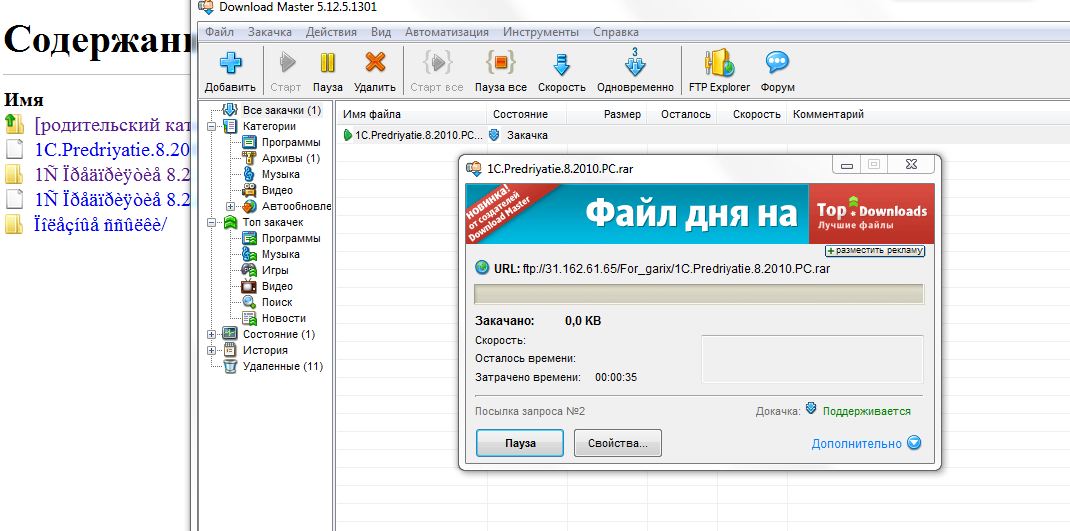
Task: Open the Инструменты menu
Action: (x=540, y=32)
